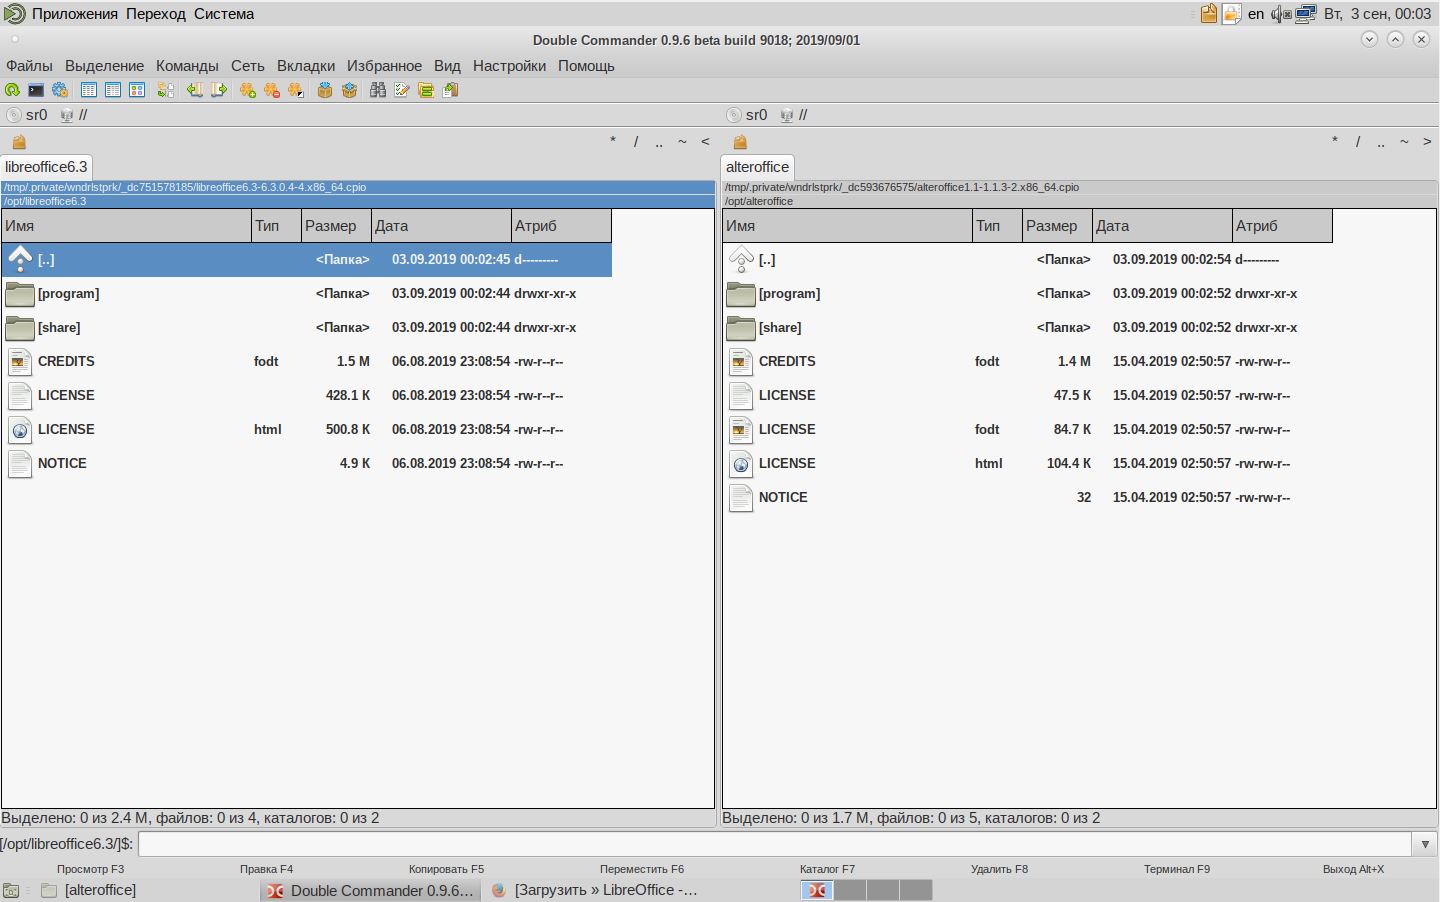Open the Команды menu
This screenshot has height=902, width=1440.
pos(187,66)
